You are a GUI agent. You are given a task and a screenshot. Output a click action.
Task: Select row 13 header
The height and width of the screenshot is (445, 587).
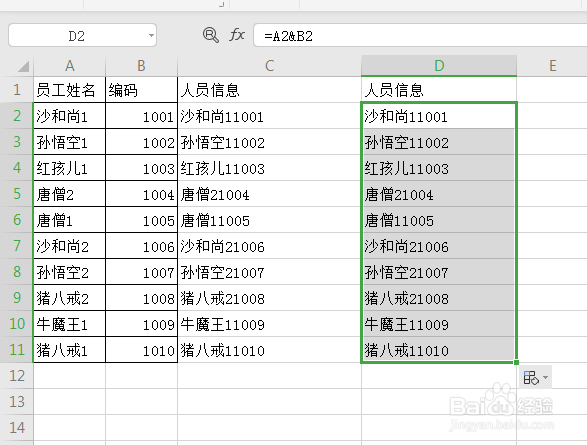[17, 402]
